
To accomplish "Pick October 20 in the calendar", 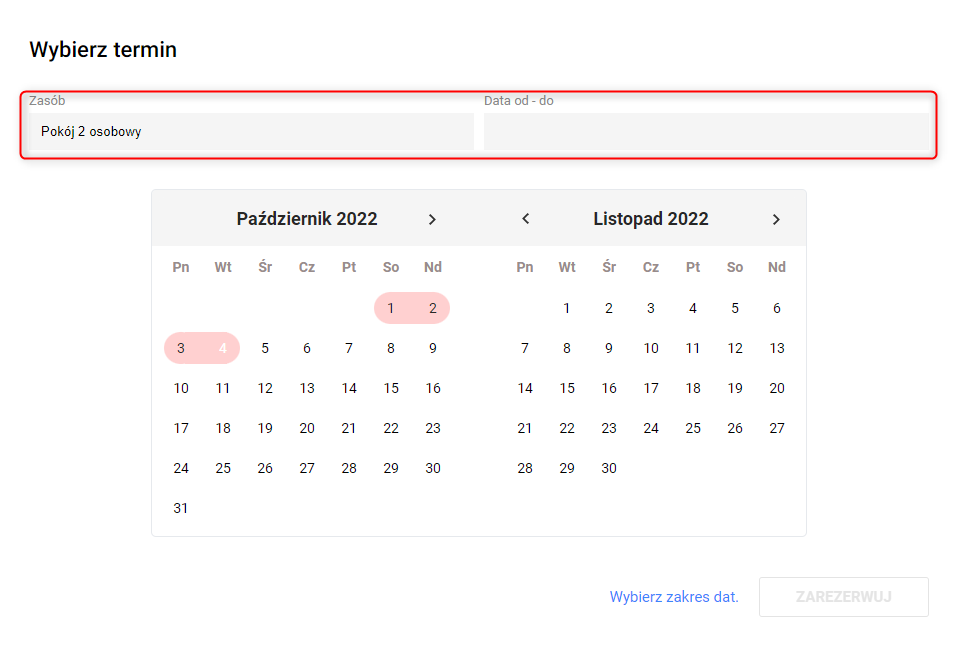I will click(307, 428).
